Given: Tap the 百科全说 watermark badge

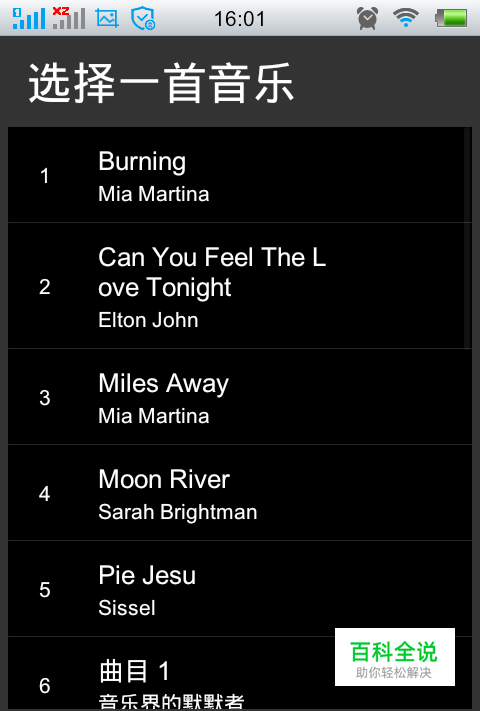Looking at the screenshot, I should click(395, 657).
